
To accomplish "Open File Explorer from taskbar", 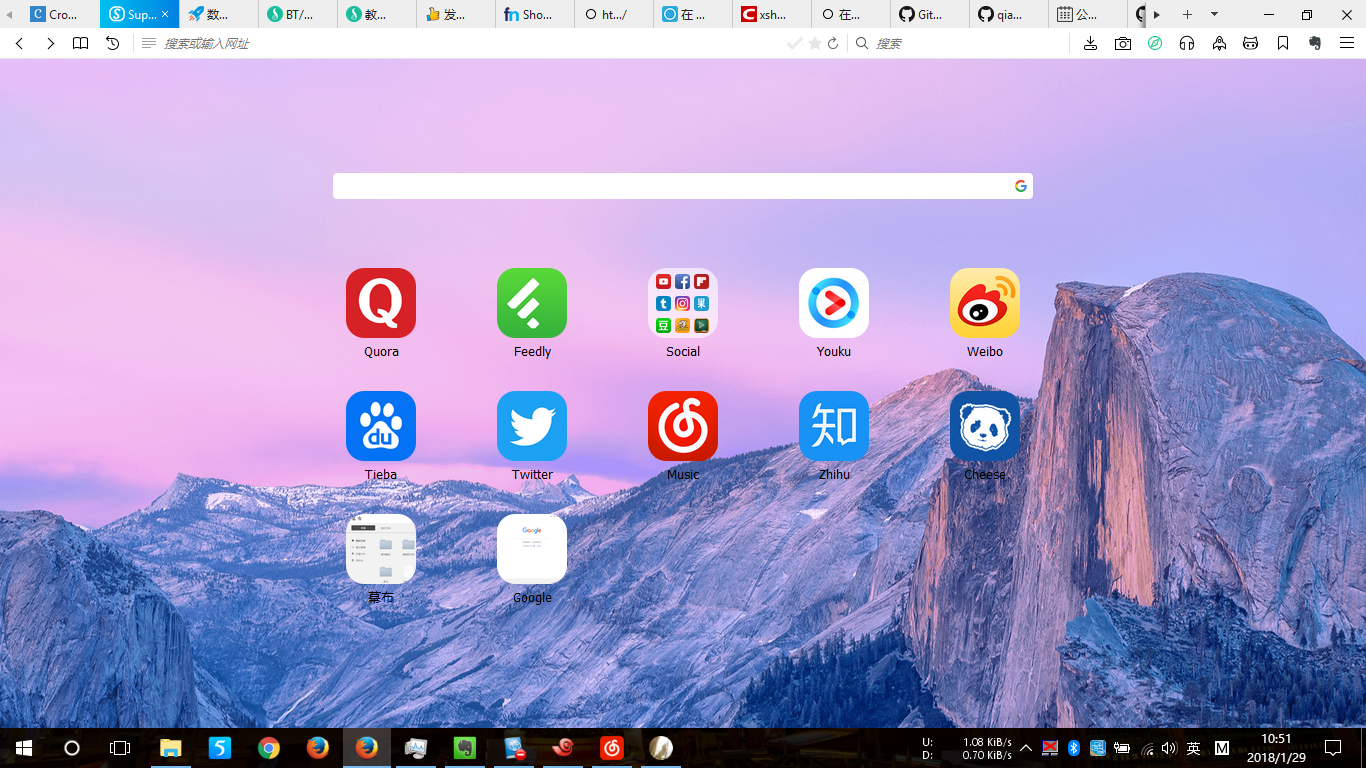I will tap(171, 748).
